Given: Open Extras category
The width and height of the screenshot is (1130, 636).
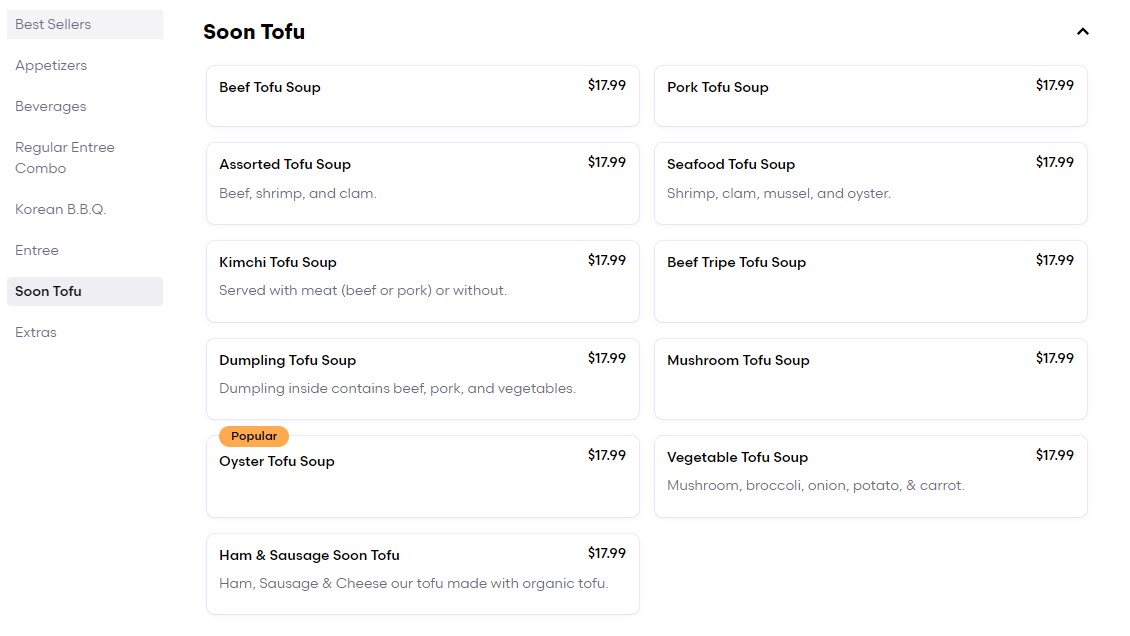Looking at the screenshot, I should tap(36, 332).
